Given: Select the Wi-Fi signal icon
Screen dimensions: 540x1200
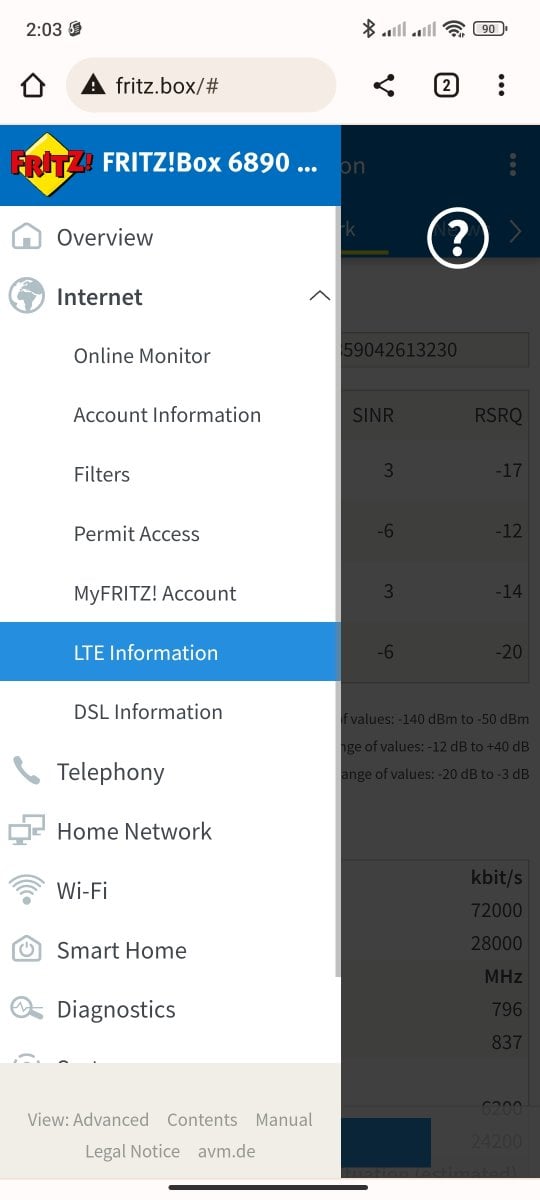Looking at the screenshot, I should coord(26,889).
